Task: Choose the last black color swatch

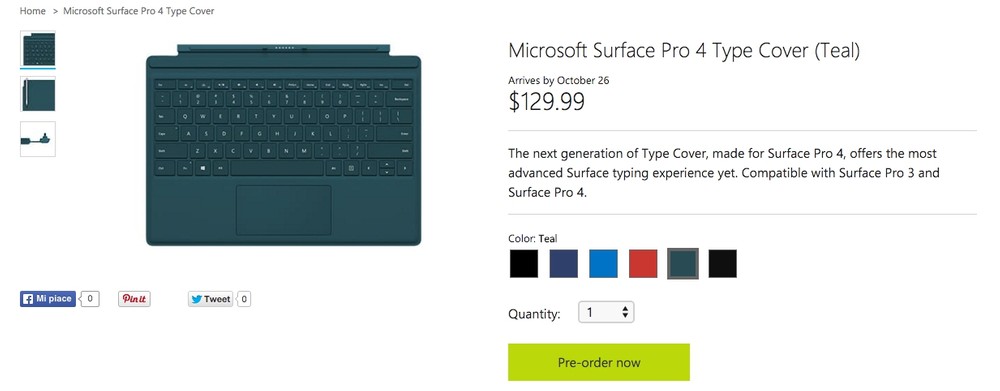Action: click(x=723, y=263)
